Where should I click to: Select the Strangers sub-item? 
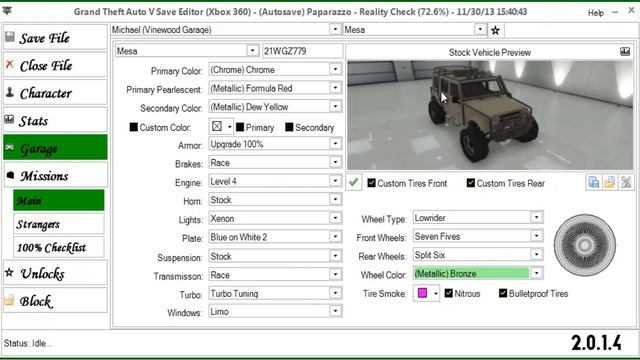coord(58,224)
